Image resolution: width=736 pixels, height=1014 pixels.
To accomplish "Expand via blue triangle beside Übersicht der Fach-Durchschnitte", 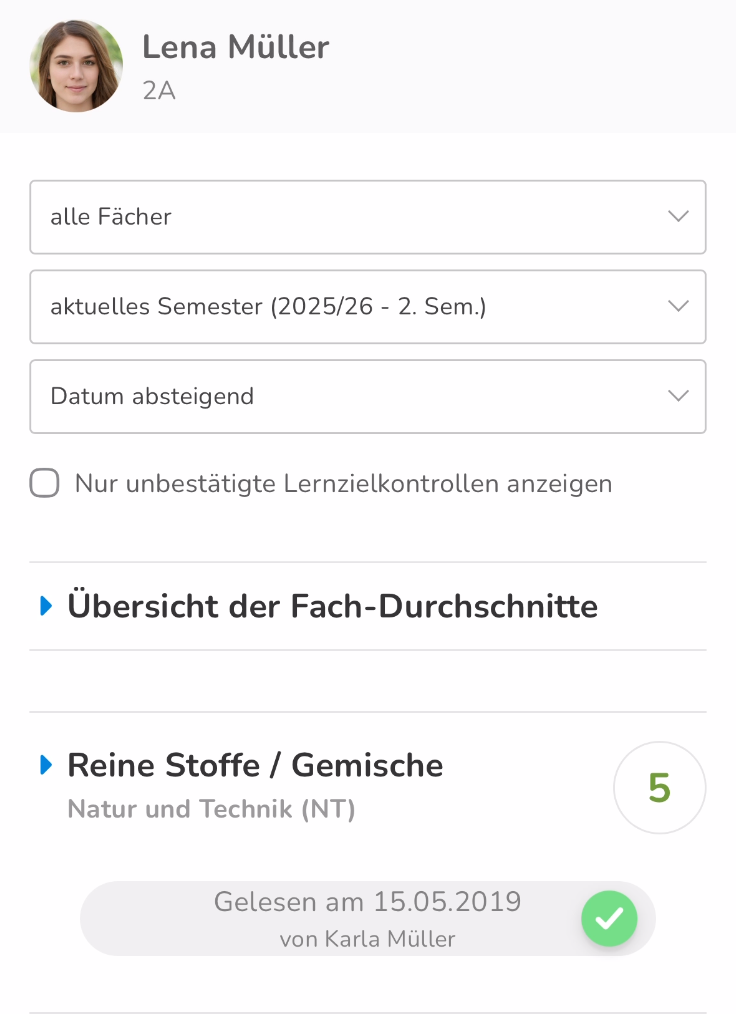I will click(x=46, y=606).
